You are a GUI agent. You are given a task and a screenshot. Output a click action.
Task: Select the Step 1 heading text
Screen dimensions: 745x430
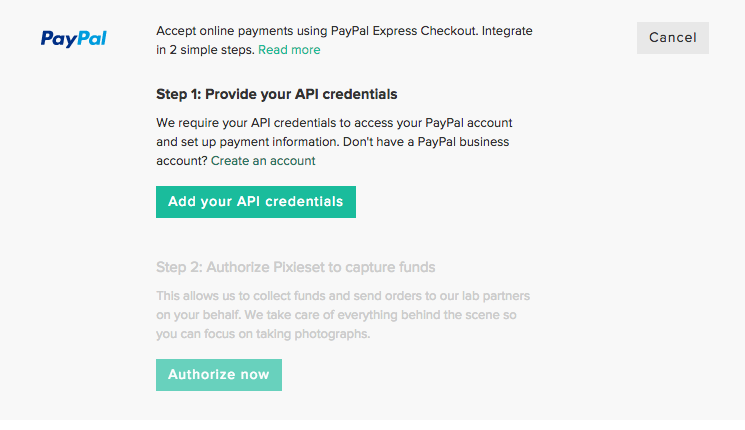coord(277,94)
